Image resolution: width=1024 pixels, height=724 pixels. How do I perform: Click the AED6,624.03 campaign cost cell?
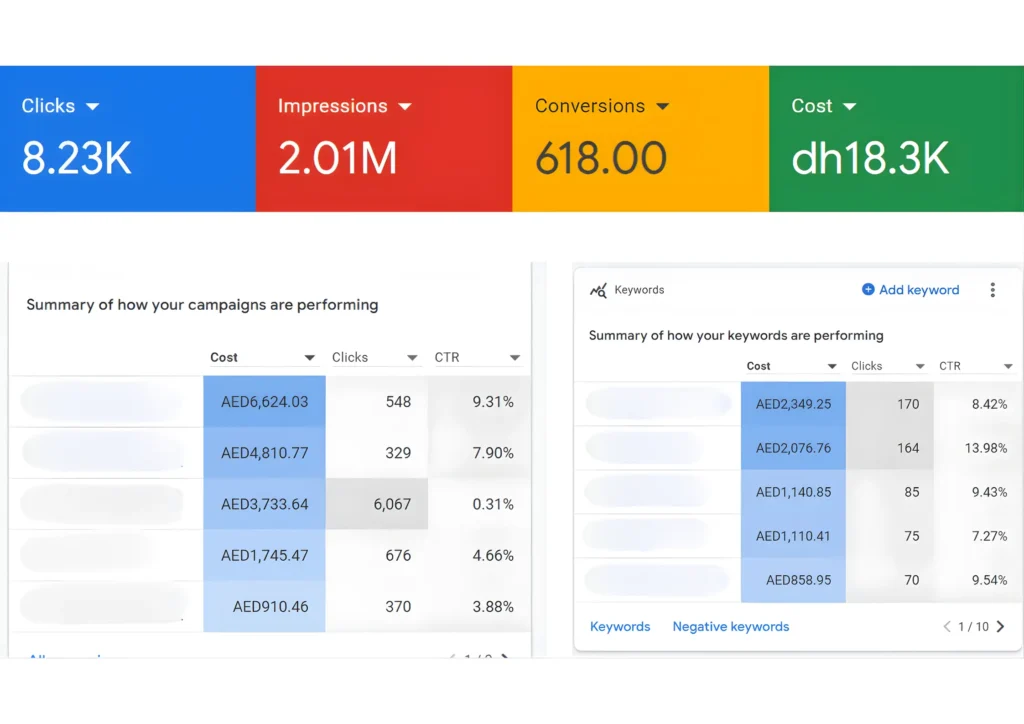coord(264,402)
